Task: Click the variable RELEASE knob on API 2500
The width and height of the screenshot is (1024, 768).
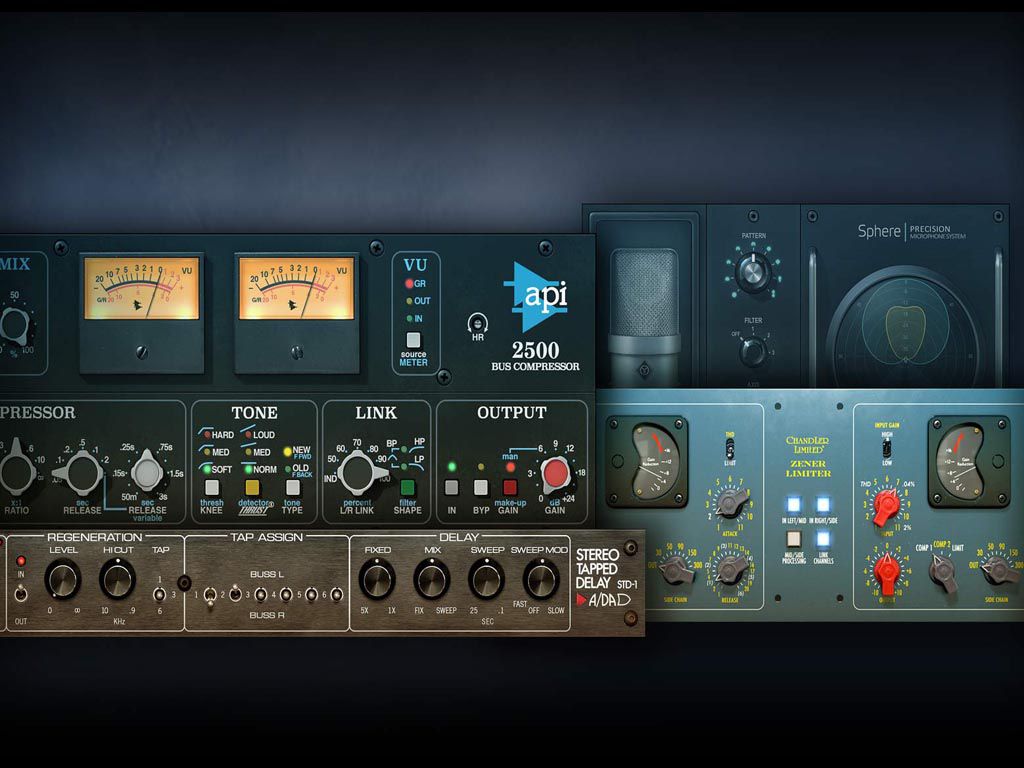Action: (147, 470)
